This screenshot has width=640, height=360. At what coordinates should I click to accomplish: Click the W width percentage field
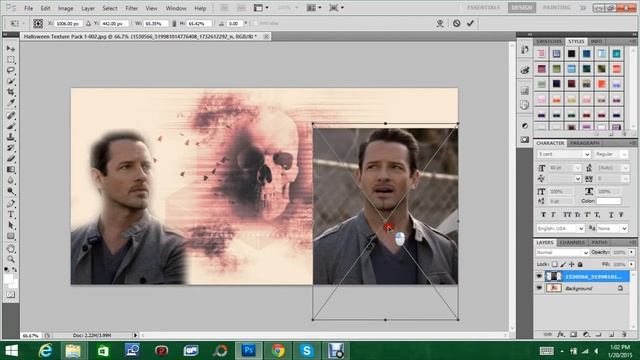pyautogui.click(x=155, y=24)
